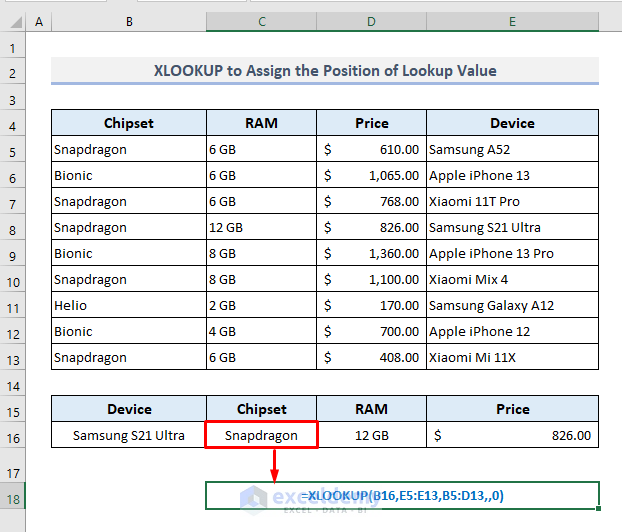622x532 pixels.
Task: Click the title cell XLOOKUP to Assign the Position
Action: [x=325, y=71]
